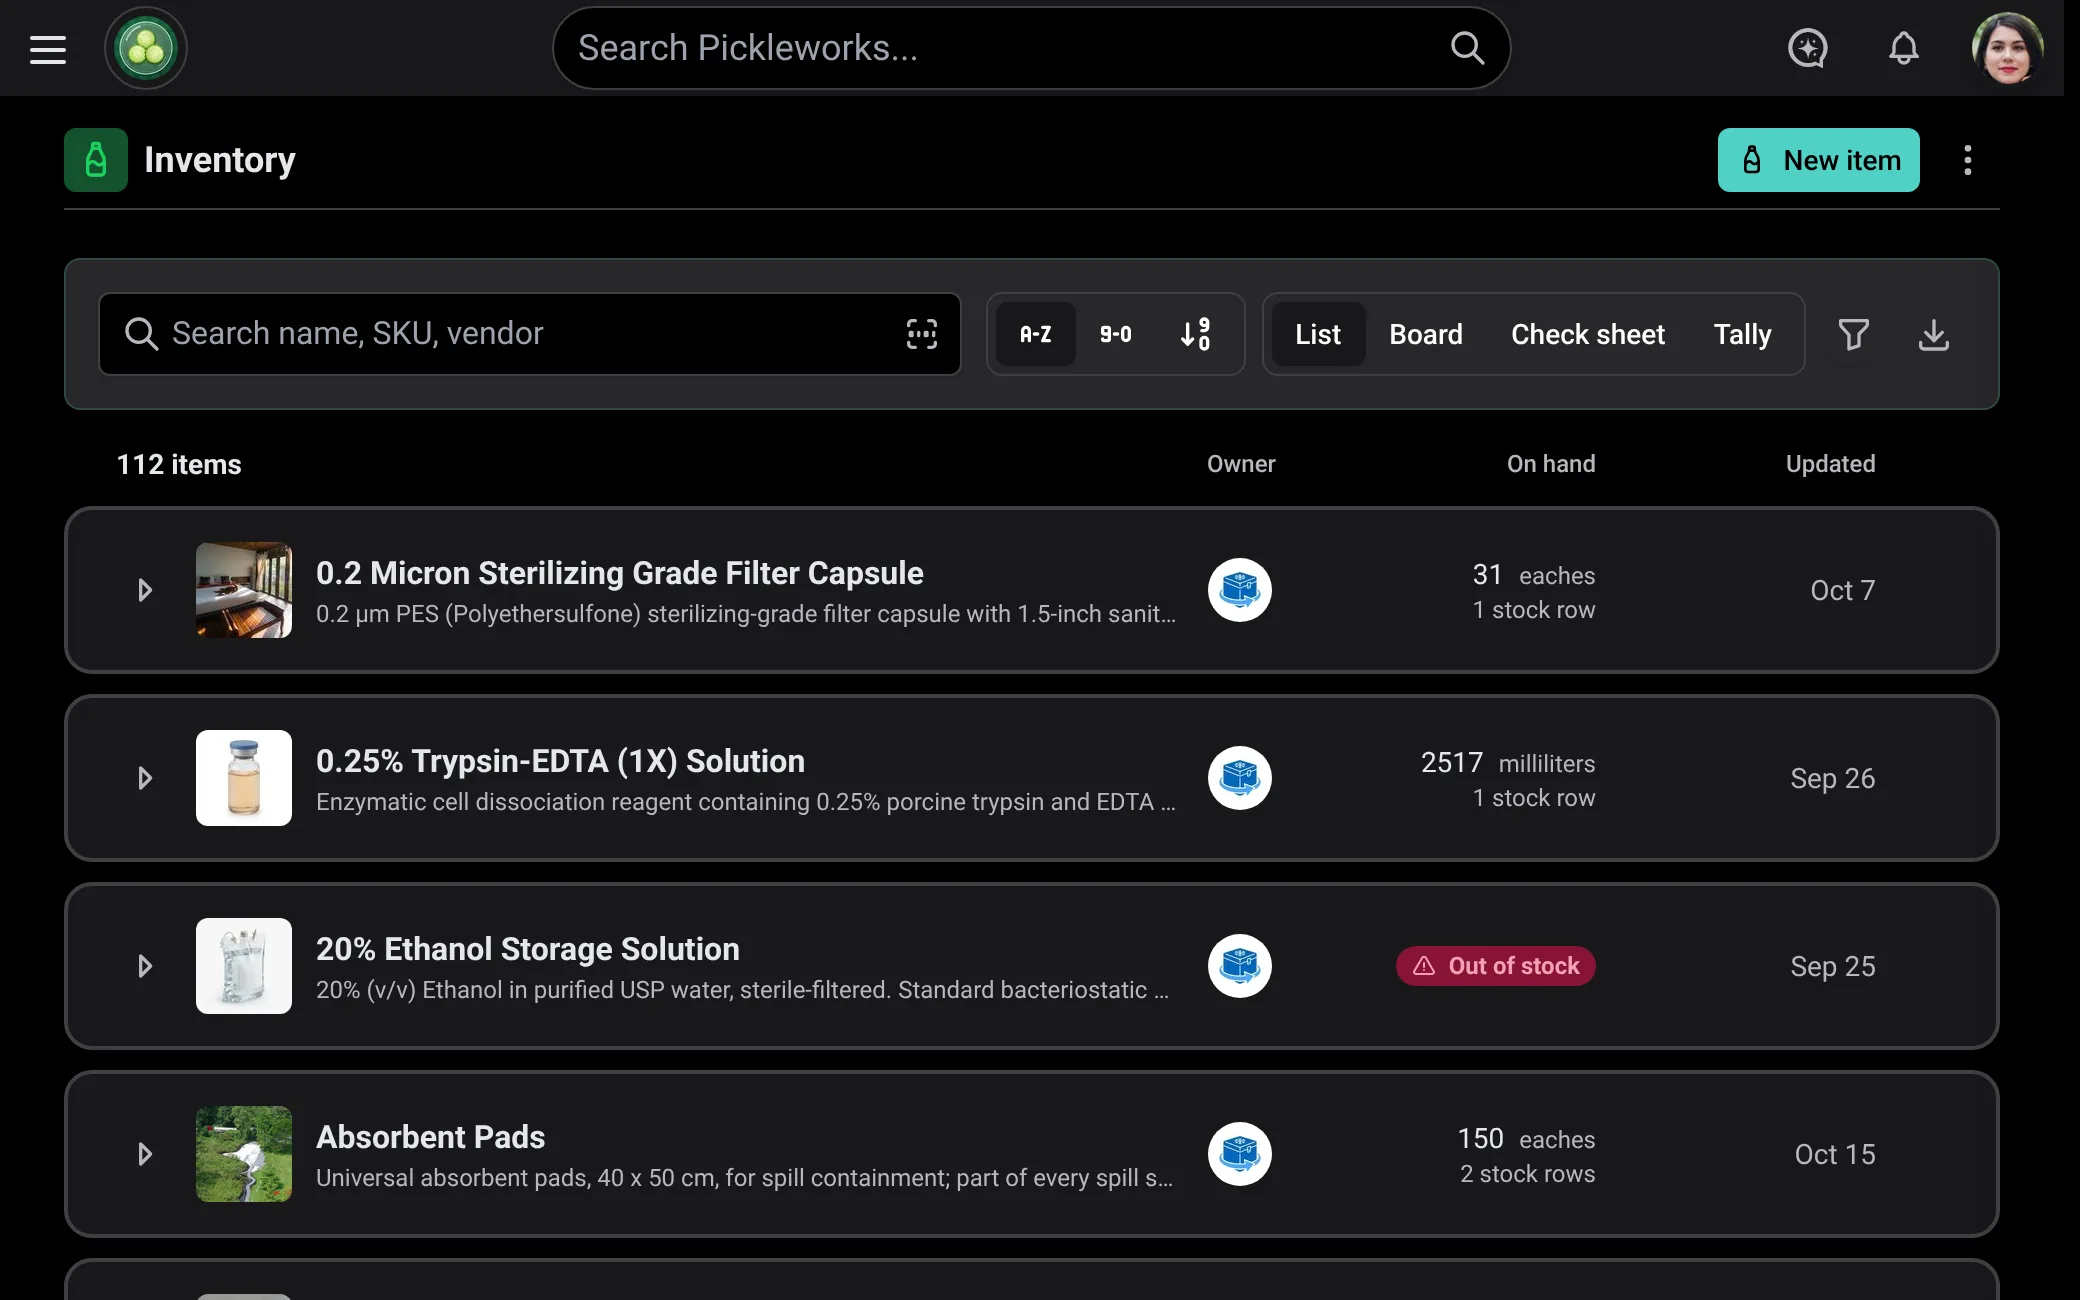Screen dimensions: 2080x1300
Task: Click the barcode scan icon in search field
Action: [922, 334]
